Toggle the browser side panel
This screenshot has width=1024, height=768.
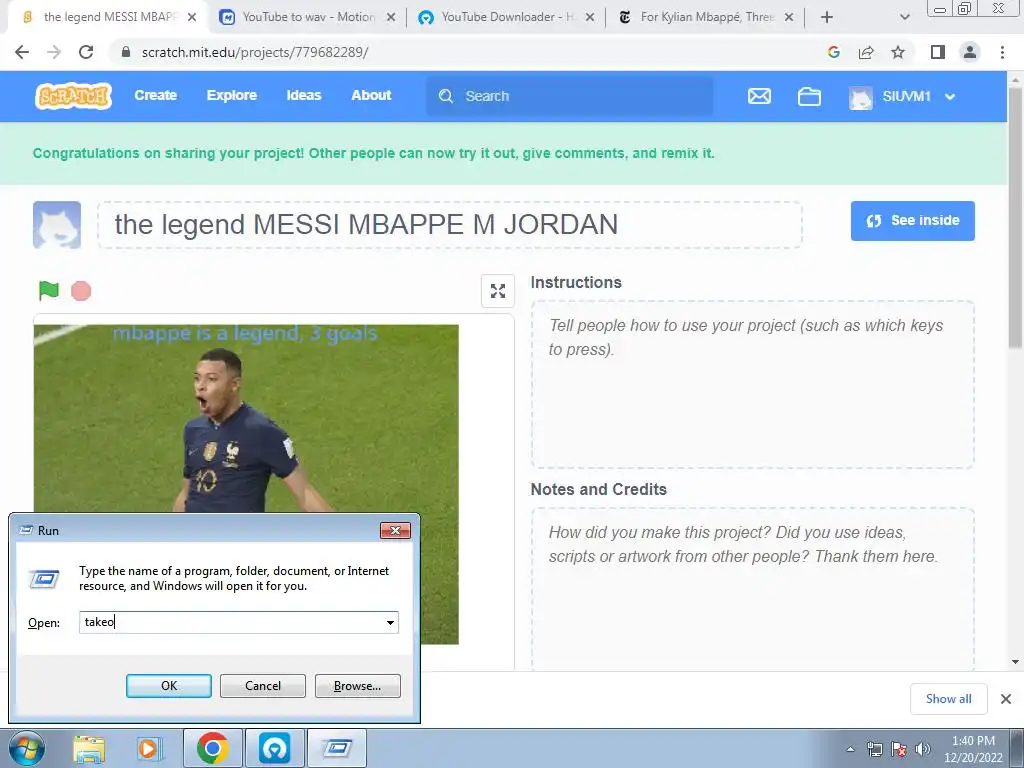click(x=938, y=52)
